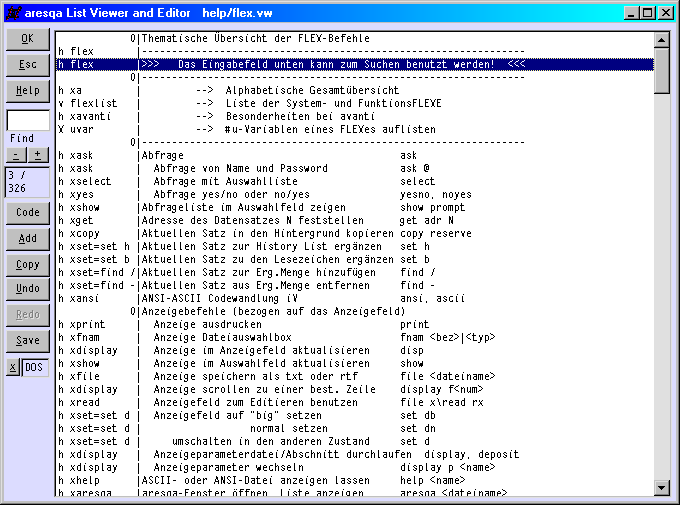Click the Copy button
Screen dimensions: 680x505
27,264
